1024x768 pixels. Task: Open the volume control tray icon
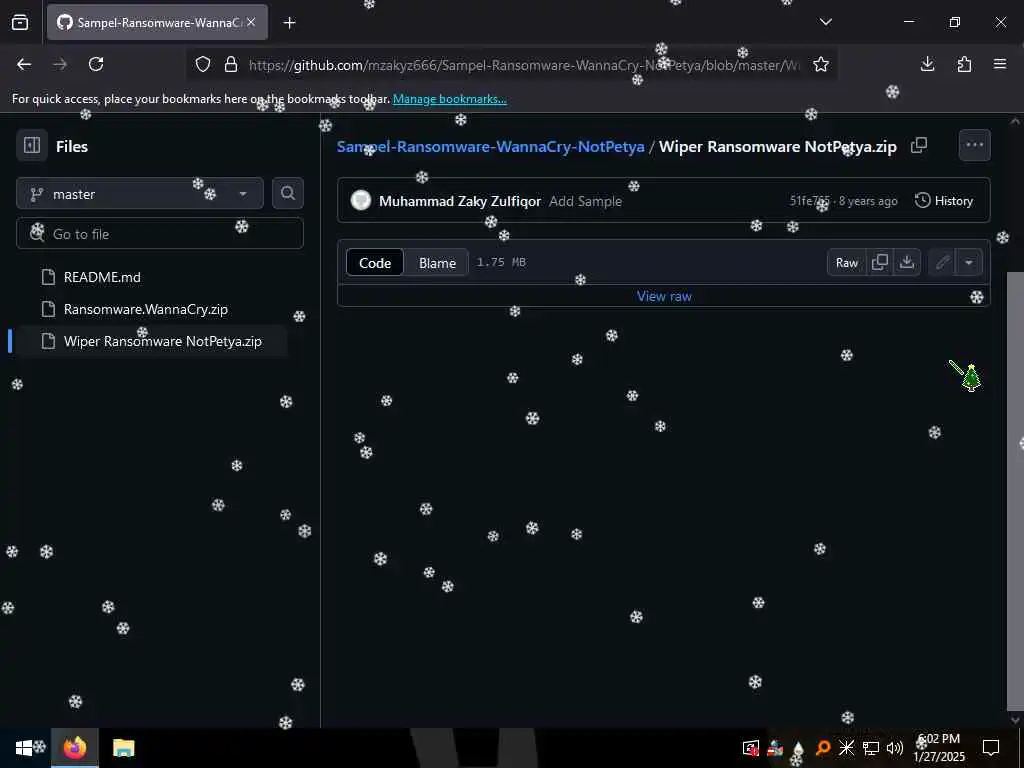click(895, 748)
